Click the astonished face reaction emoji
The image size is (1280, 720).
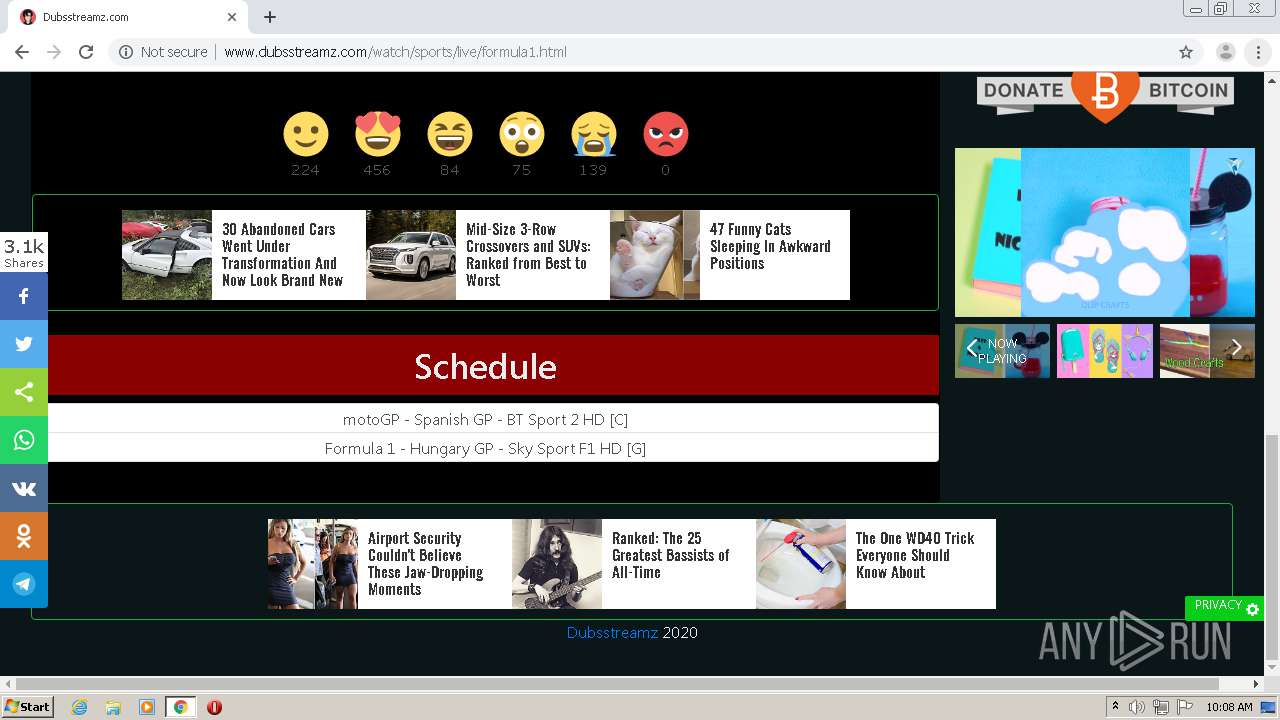521,134
